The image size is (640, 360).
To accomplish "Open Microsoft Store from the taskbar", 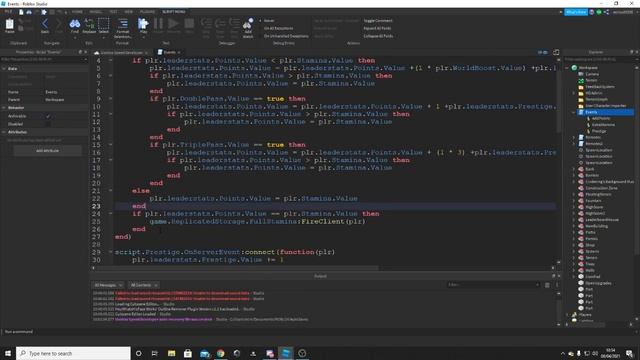I will (x=188, y=353).
